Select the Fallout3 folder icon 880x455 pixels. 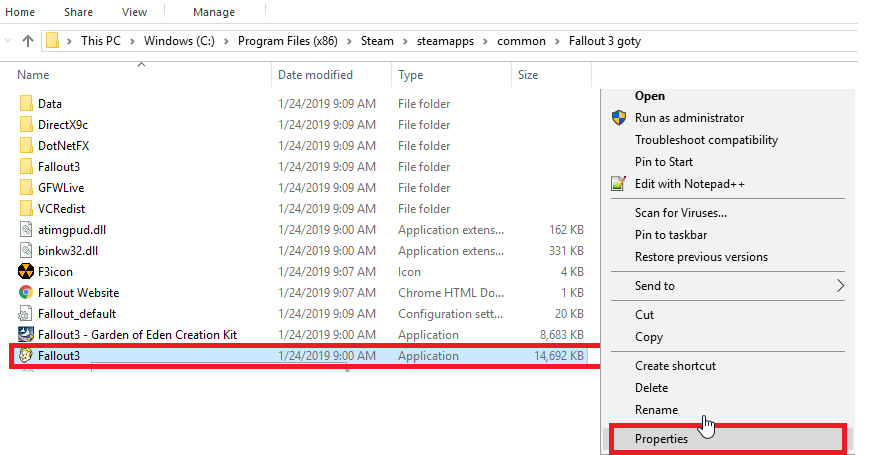click(26, 167)
